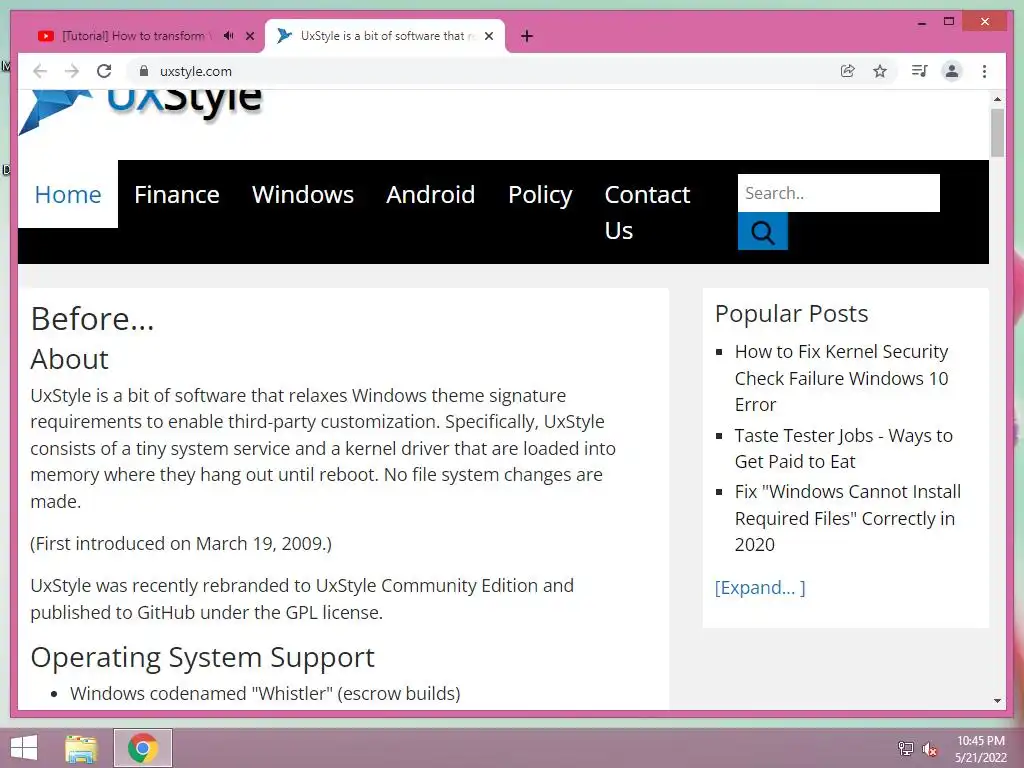Screen dimensions: 1024x768
Task: View site info via the padlock icon
Action: (x=144, y=71)
